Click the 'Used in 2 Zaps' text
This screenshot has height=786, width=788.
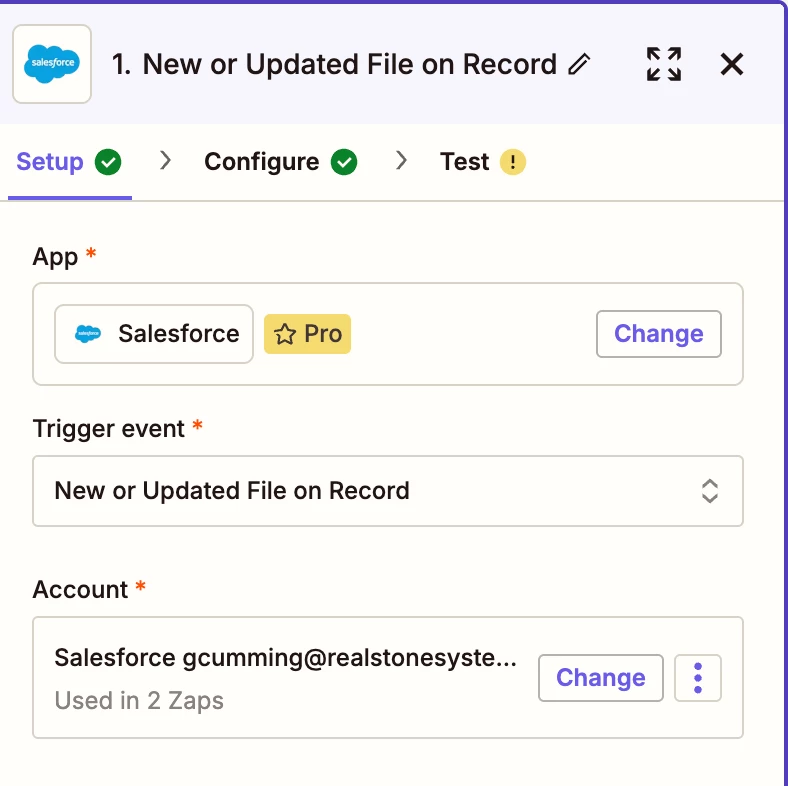[139, 701]
